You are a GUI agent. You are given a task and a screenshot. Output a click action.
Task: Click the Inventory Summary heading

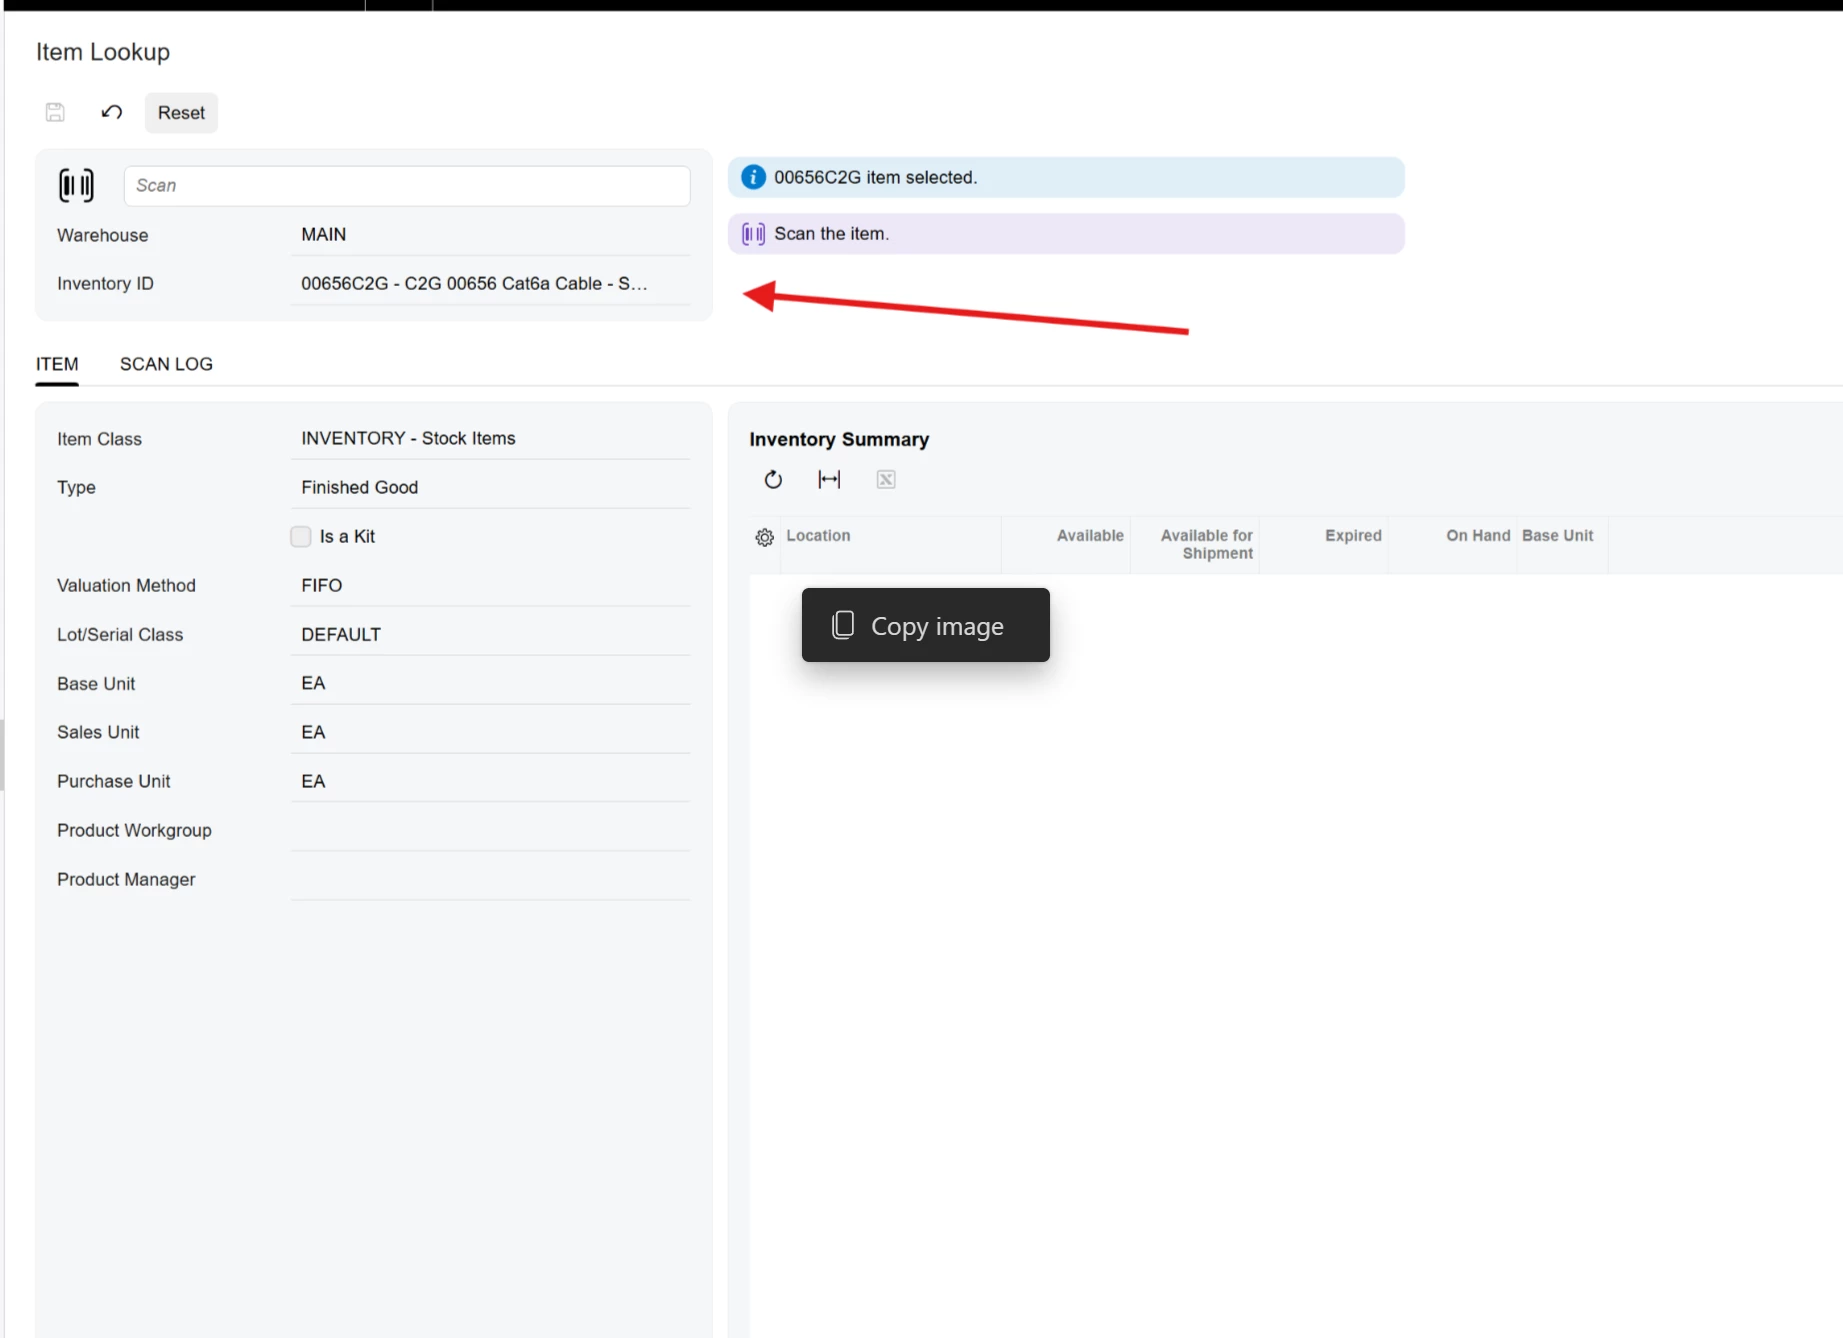pos(839,440)
